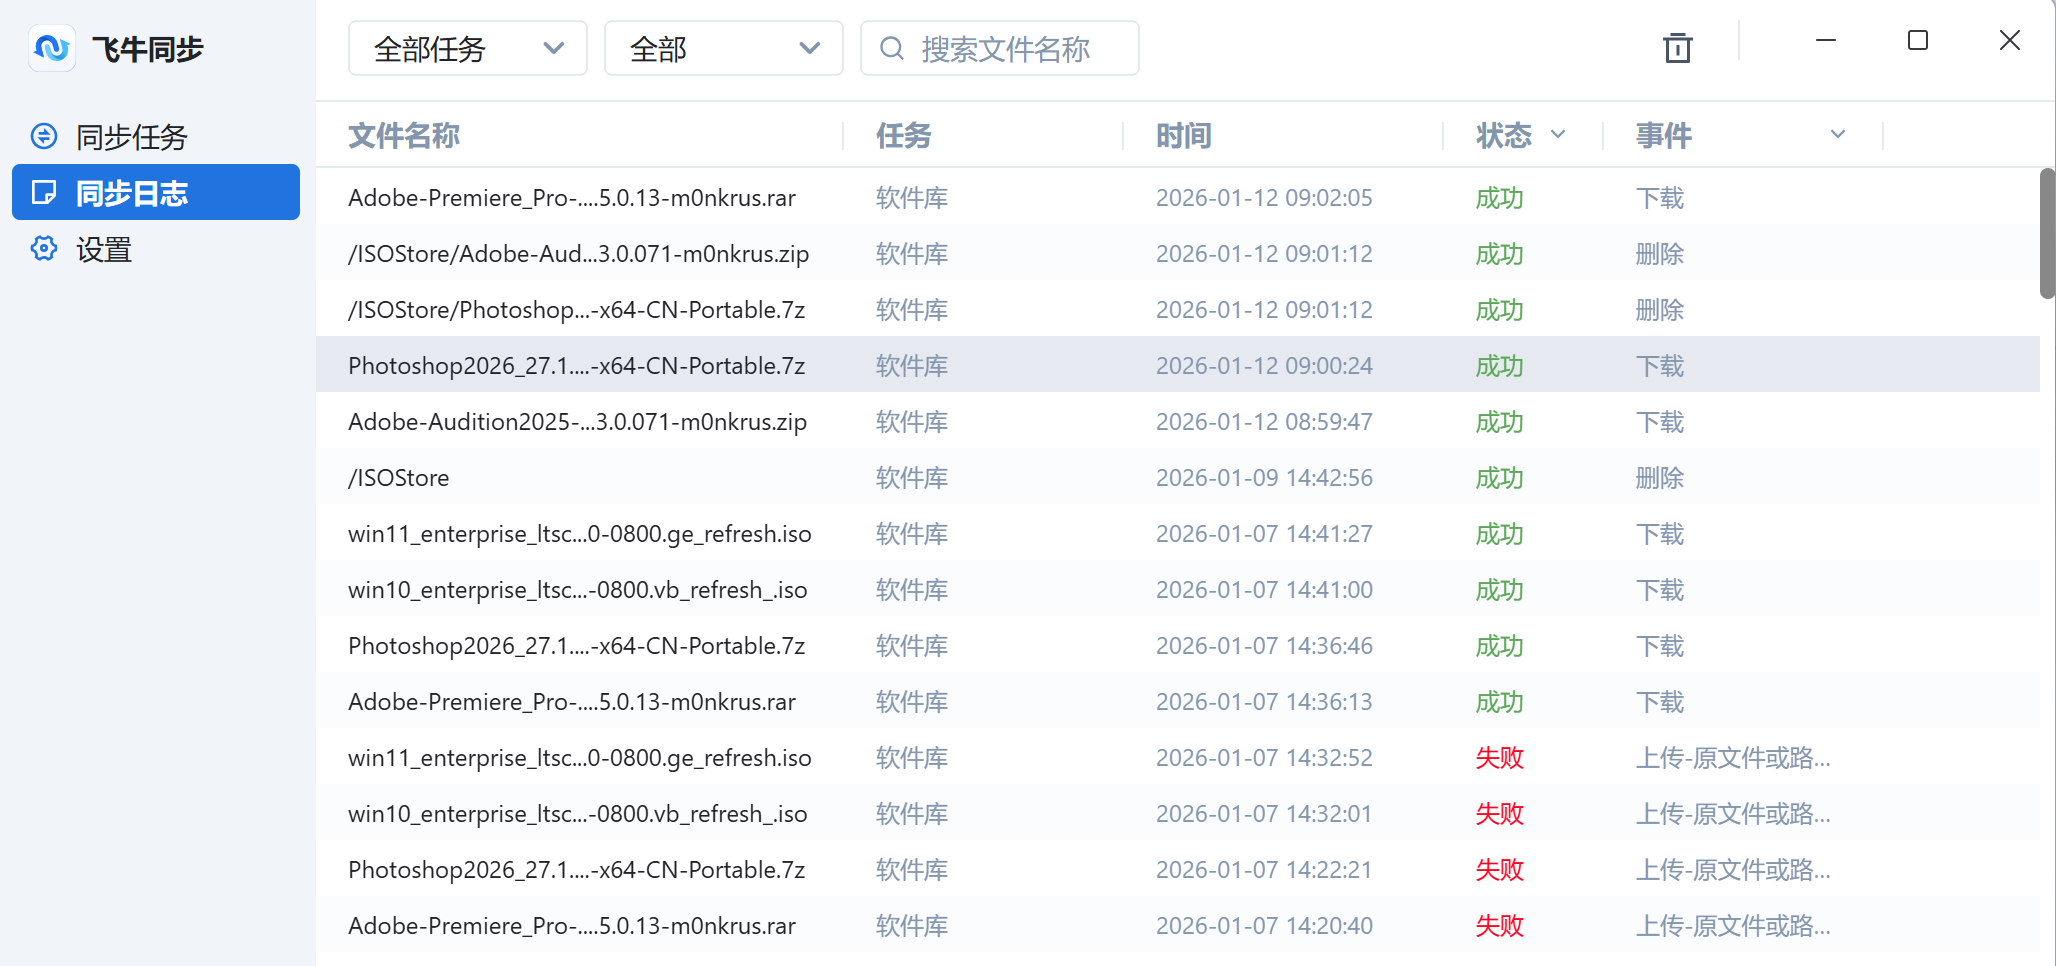Select the 同步日志 sidebar item

tap(134, 192)
